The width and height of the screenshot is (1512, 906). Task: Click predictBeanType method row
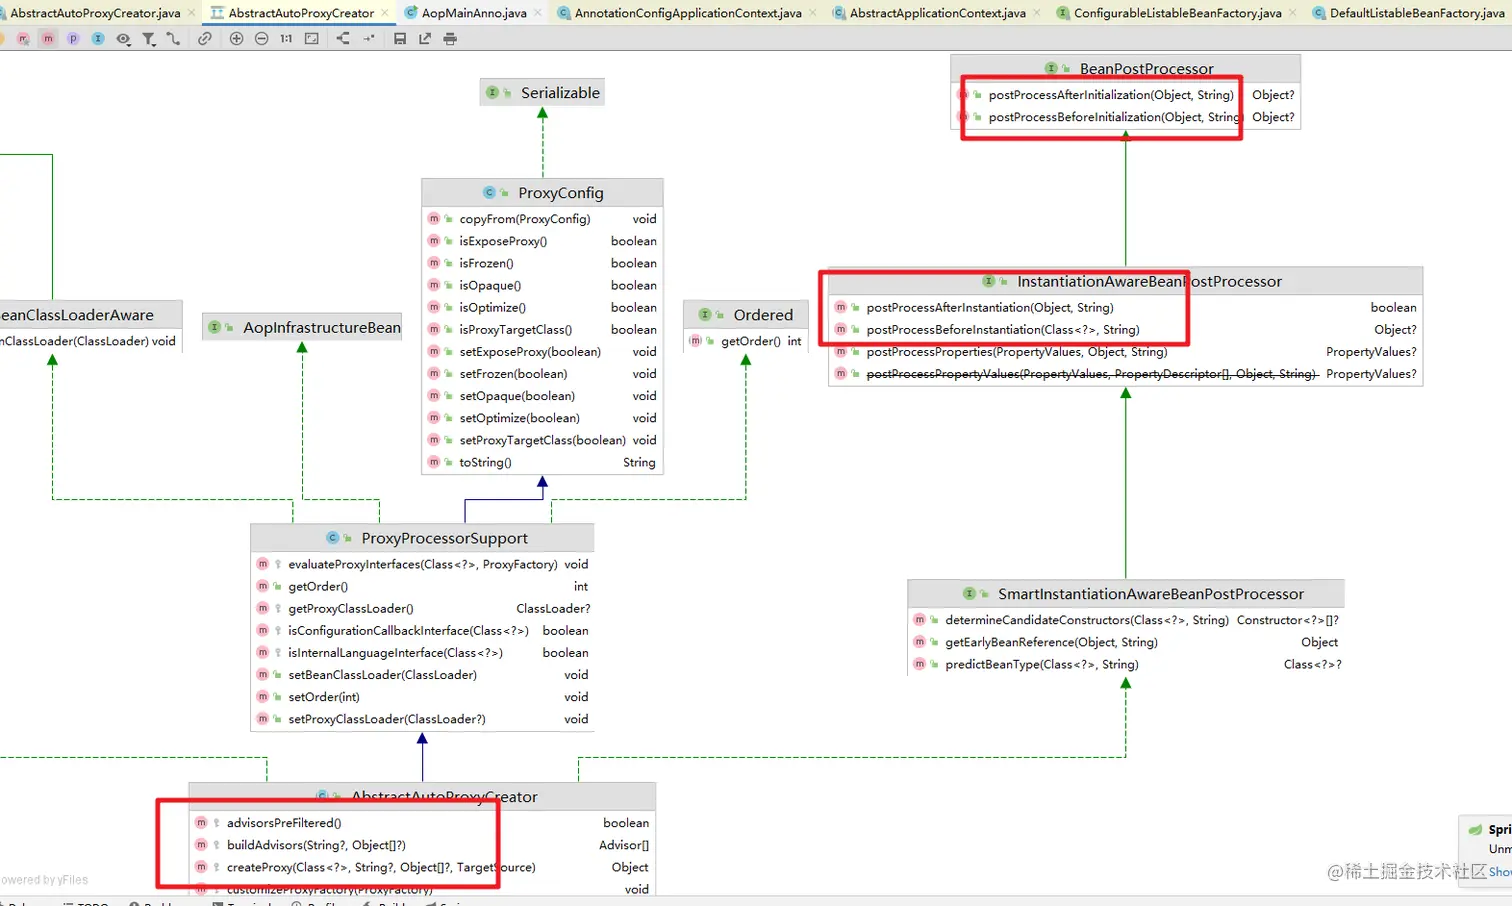click(1126, 664)
